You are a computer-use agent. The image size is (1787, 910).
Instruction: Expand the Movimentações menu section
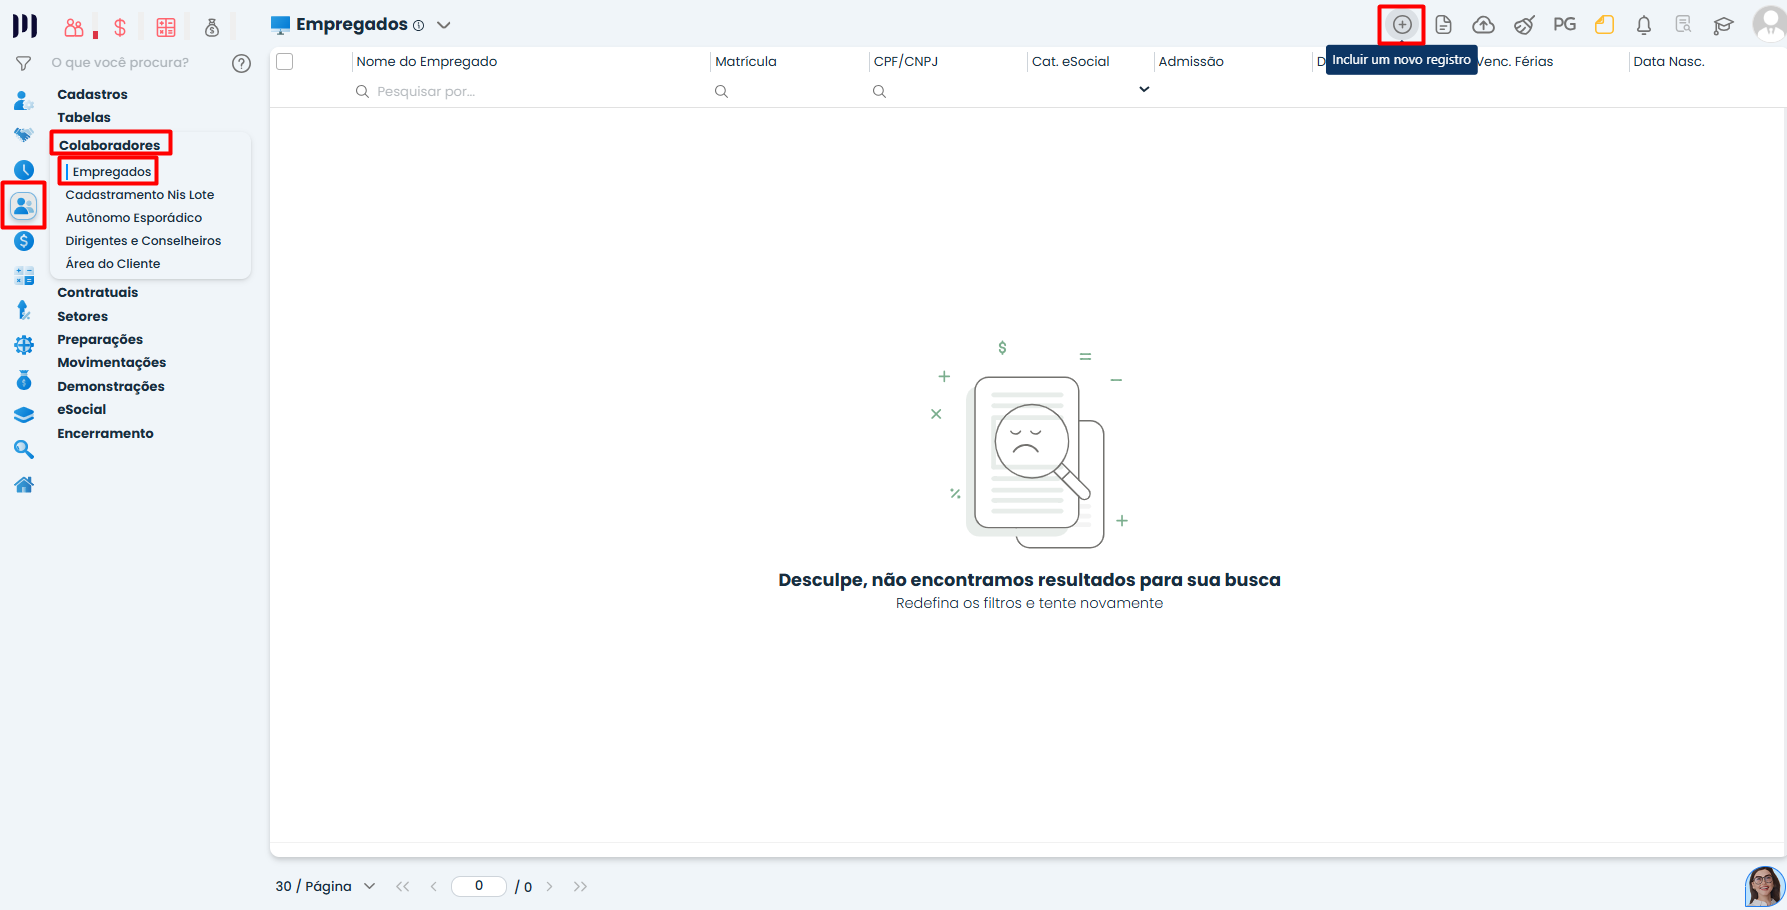pyautogui.click(x=112, y=362)
